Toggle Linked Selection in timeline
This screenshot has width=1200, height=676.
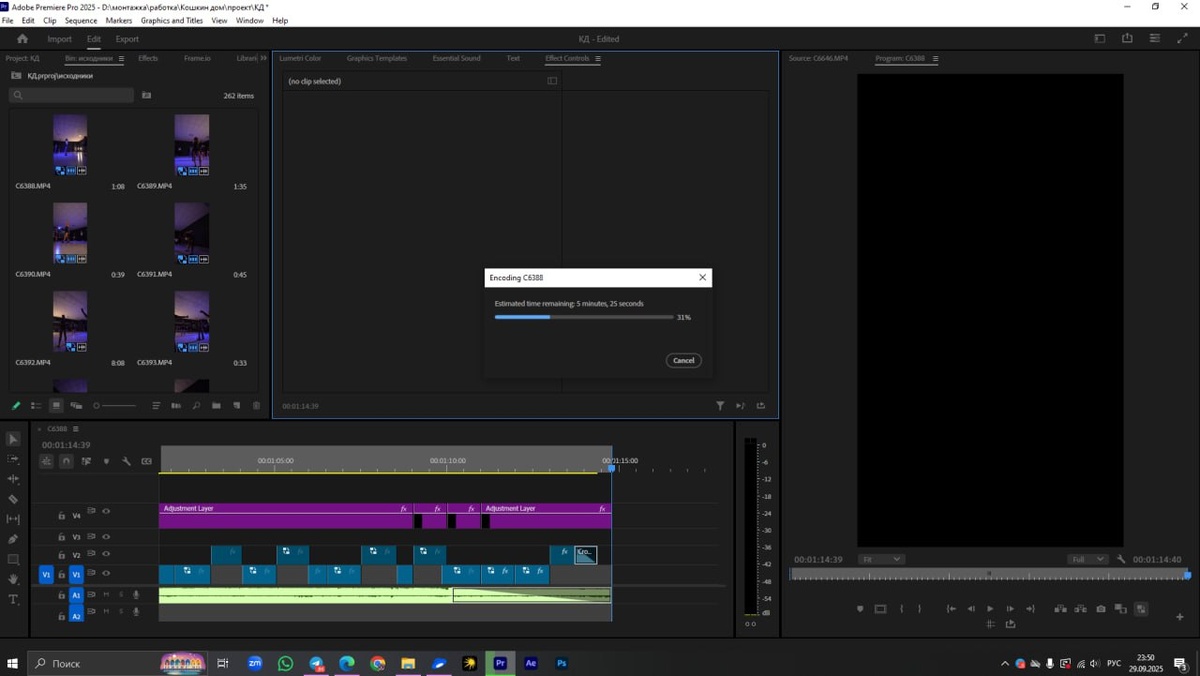tap(86, 461)
